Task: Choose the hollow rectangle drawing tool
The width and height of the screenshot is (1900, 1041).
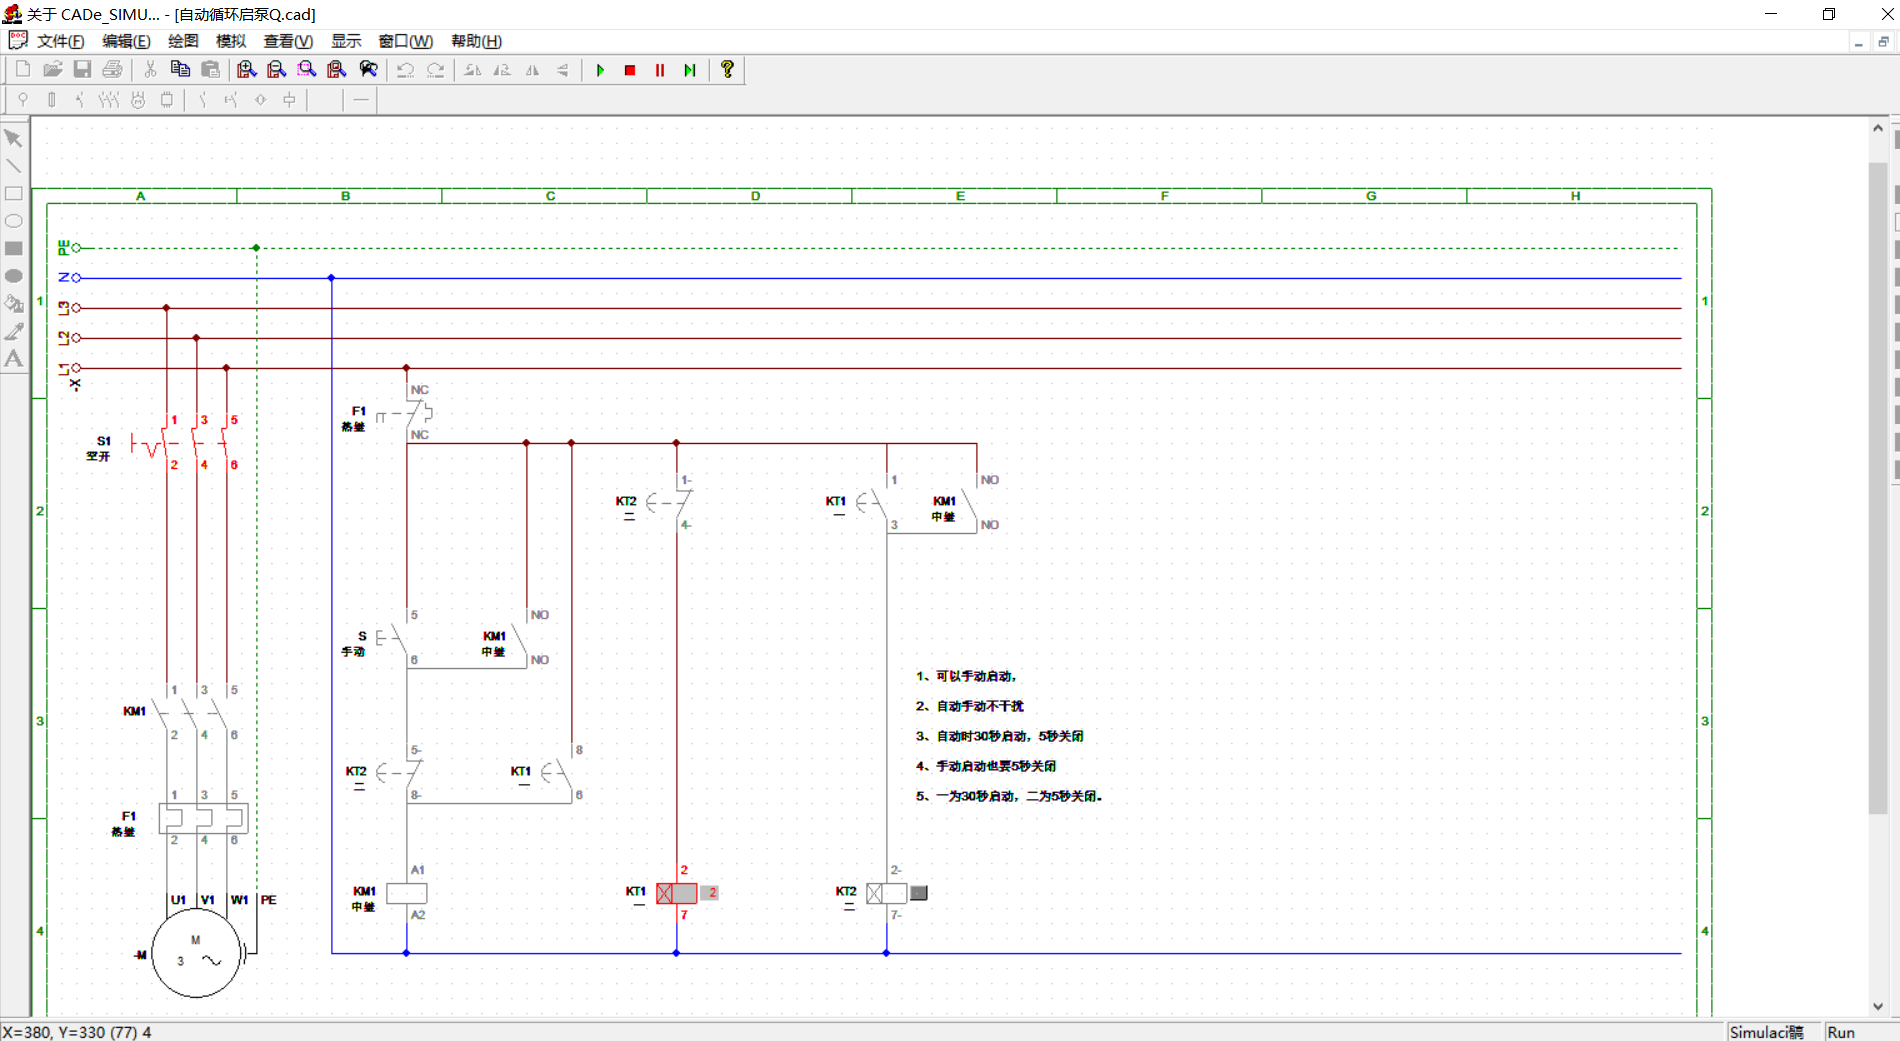Action: (13, 193)
